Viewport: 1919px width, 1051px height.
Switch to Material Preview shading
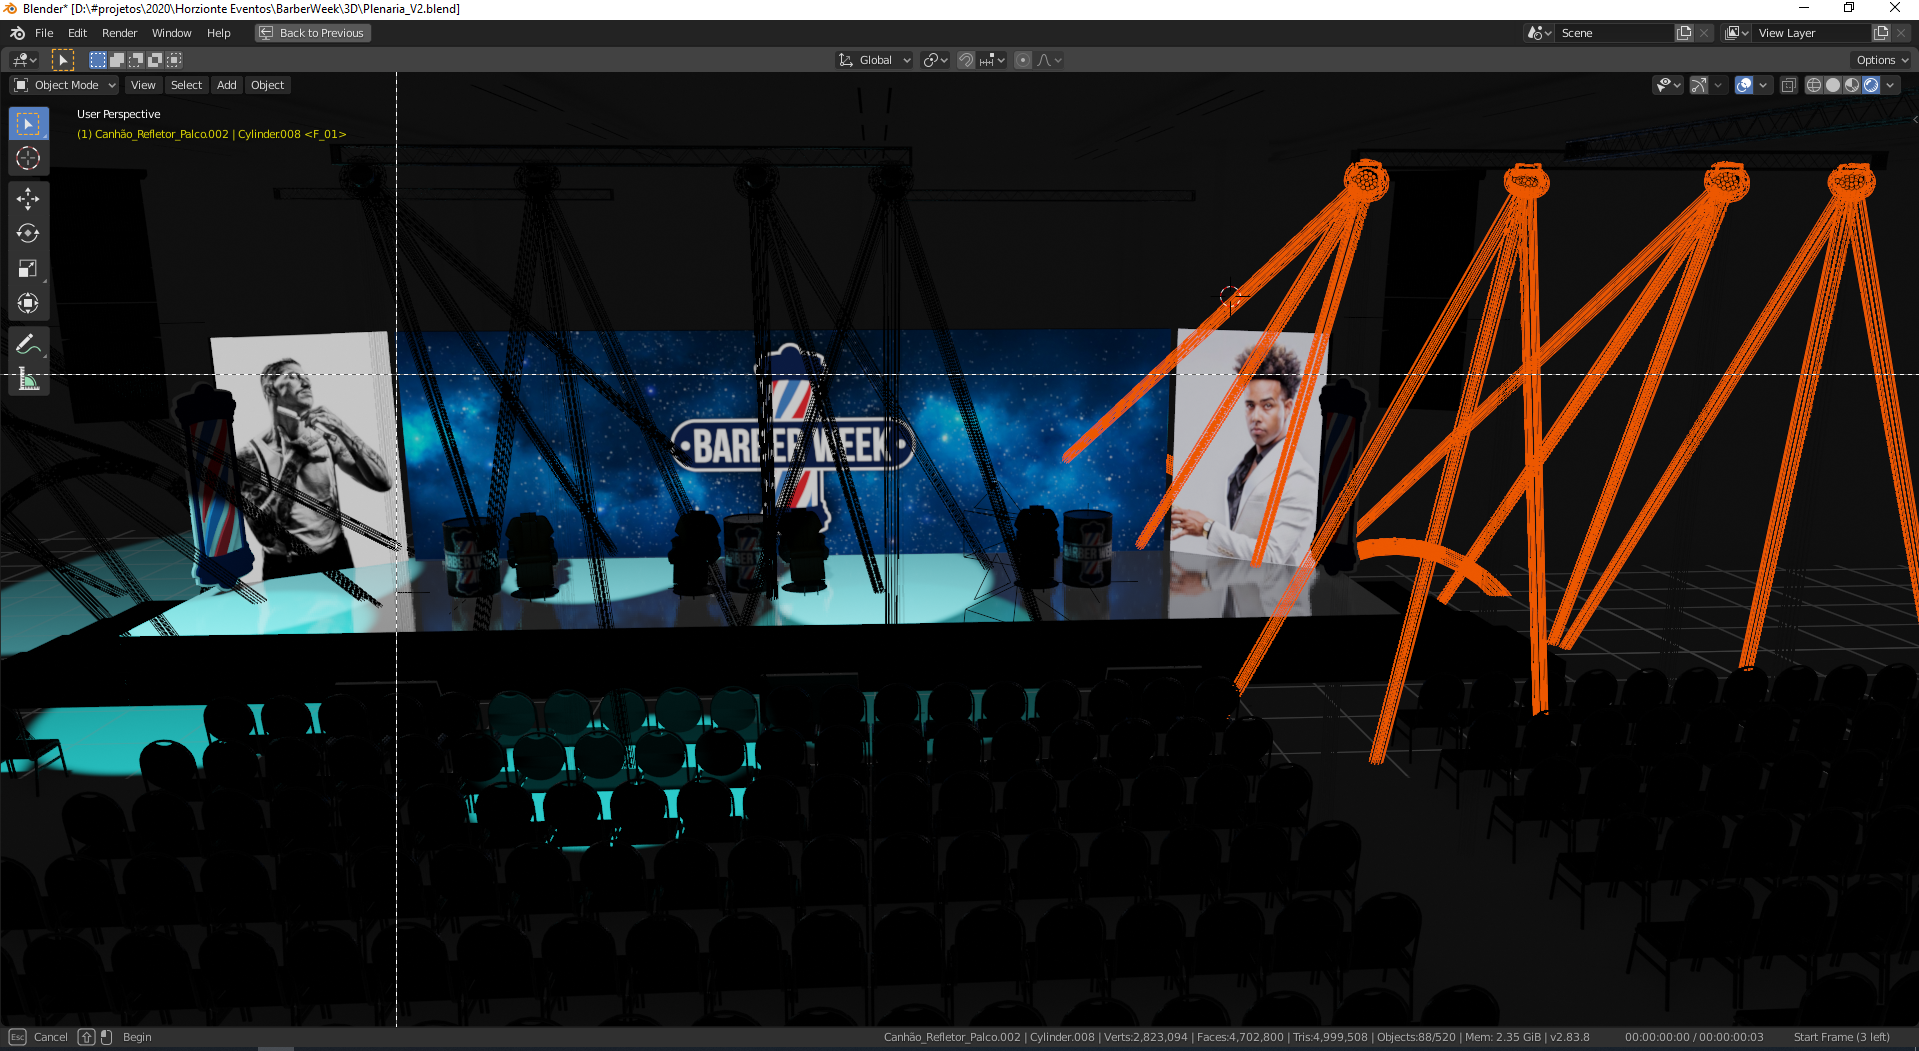pos(1852,85)
